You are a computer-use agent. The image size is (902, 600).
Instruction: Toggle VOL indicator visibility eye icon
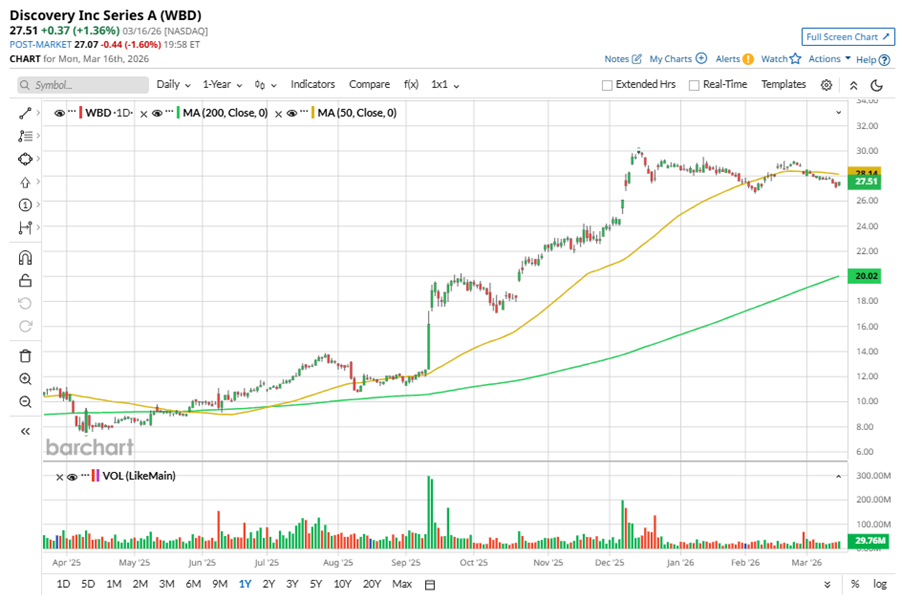pos(72,477)
